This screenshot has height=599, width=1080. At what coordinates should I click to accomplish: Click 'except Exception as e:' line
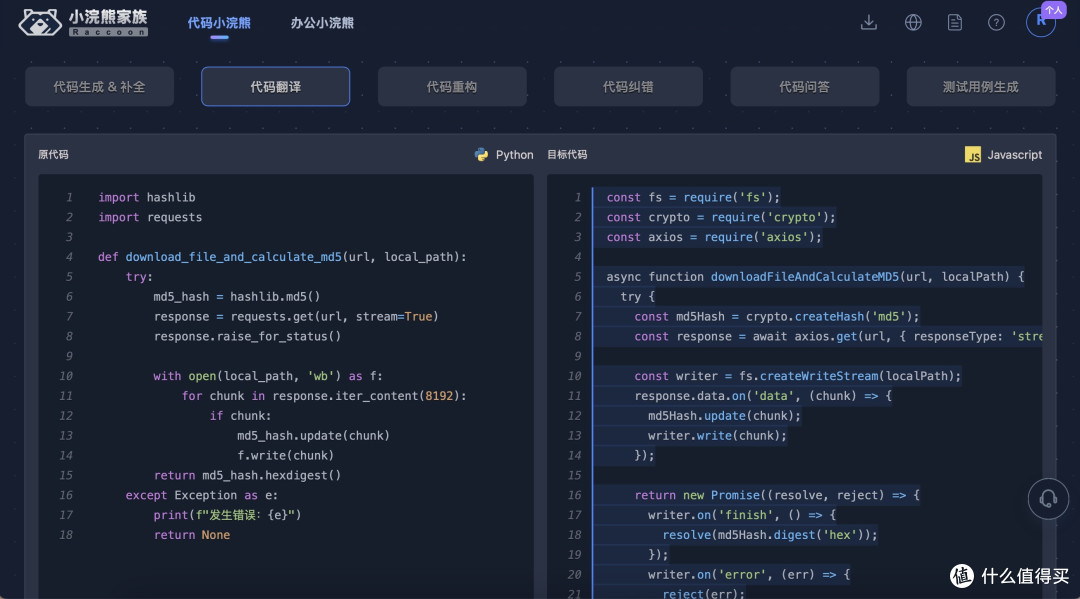(202, 496)
